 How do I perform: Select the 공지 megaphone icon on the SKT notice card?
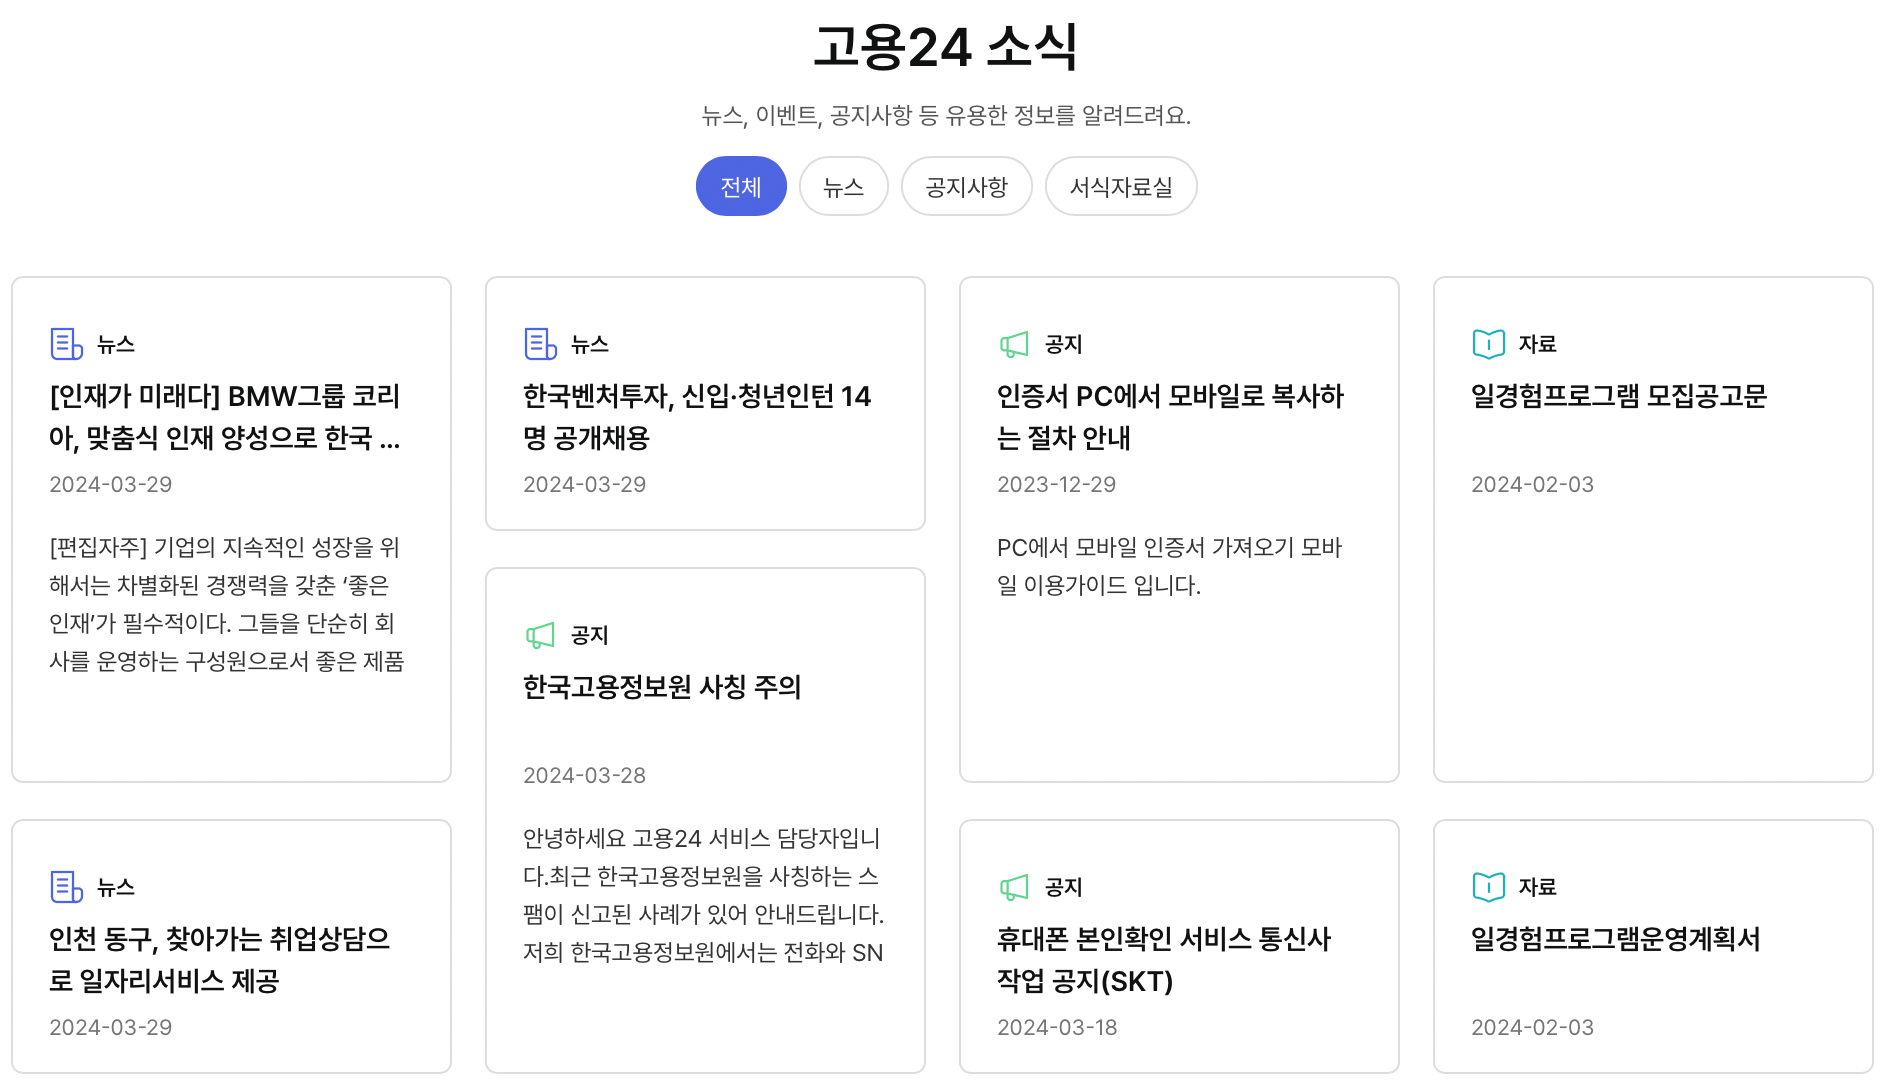[1014, 886]
